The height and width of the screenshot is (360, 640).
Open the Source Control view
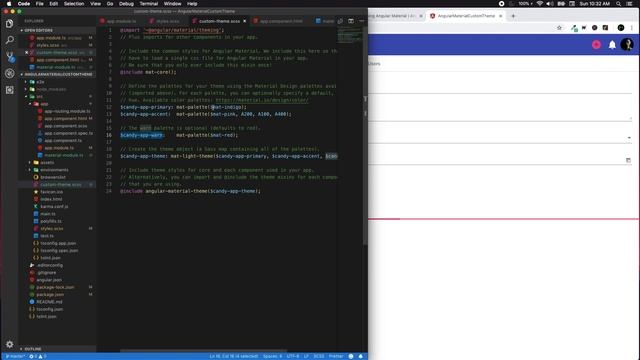[x=9, y=57]
